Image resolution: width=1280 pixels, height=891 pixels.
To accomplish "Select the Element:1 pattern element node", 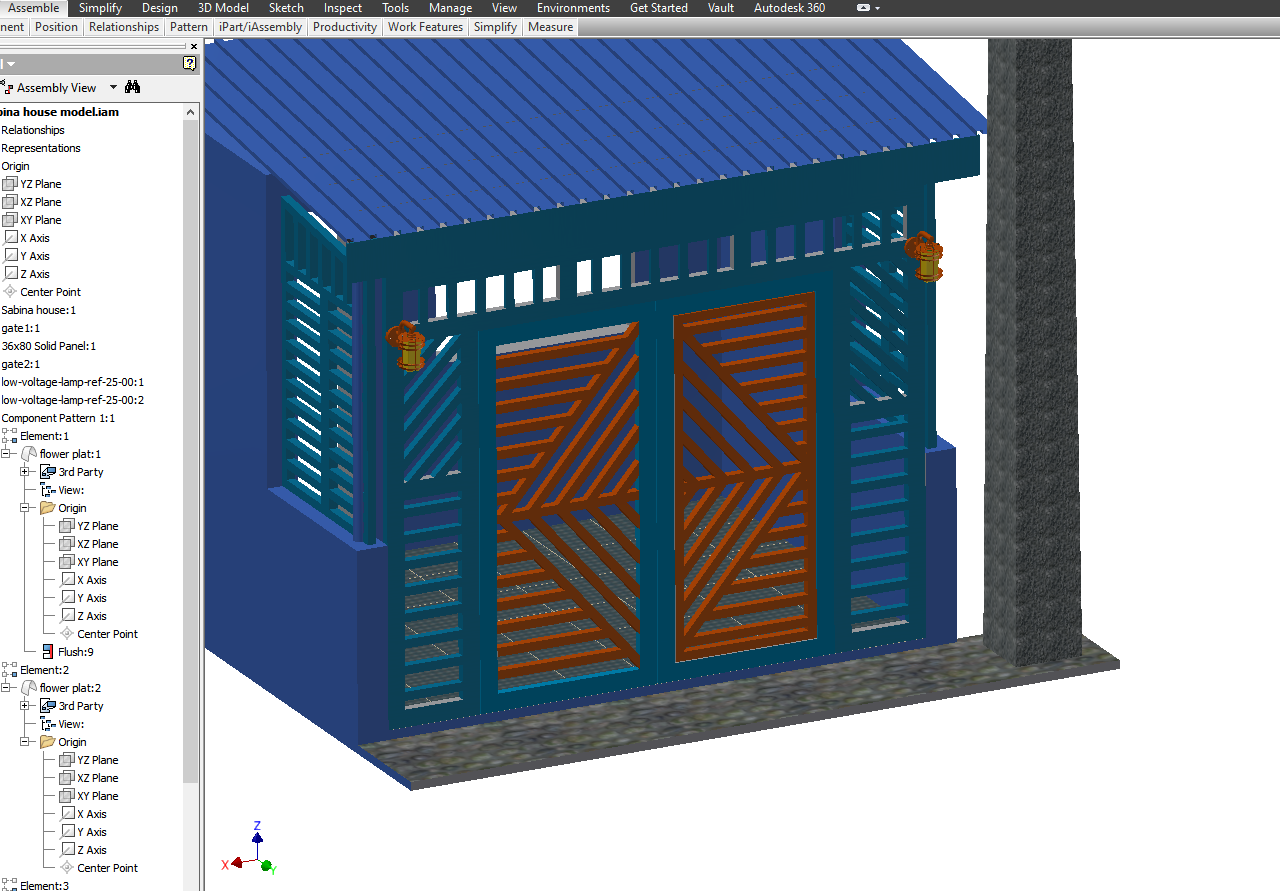I will (x=36, y=436).
